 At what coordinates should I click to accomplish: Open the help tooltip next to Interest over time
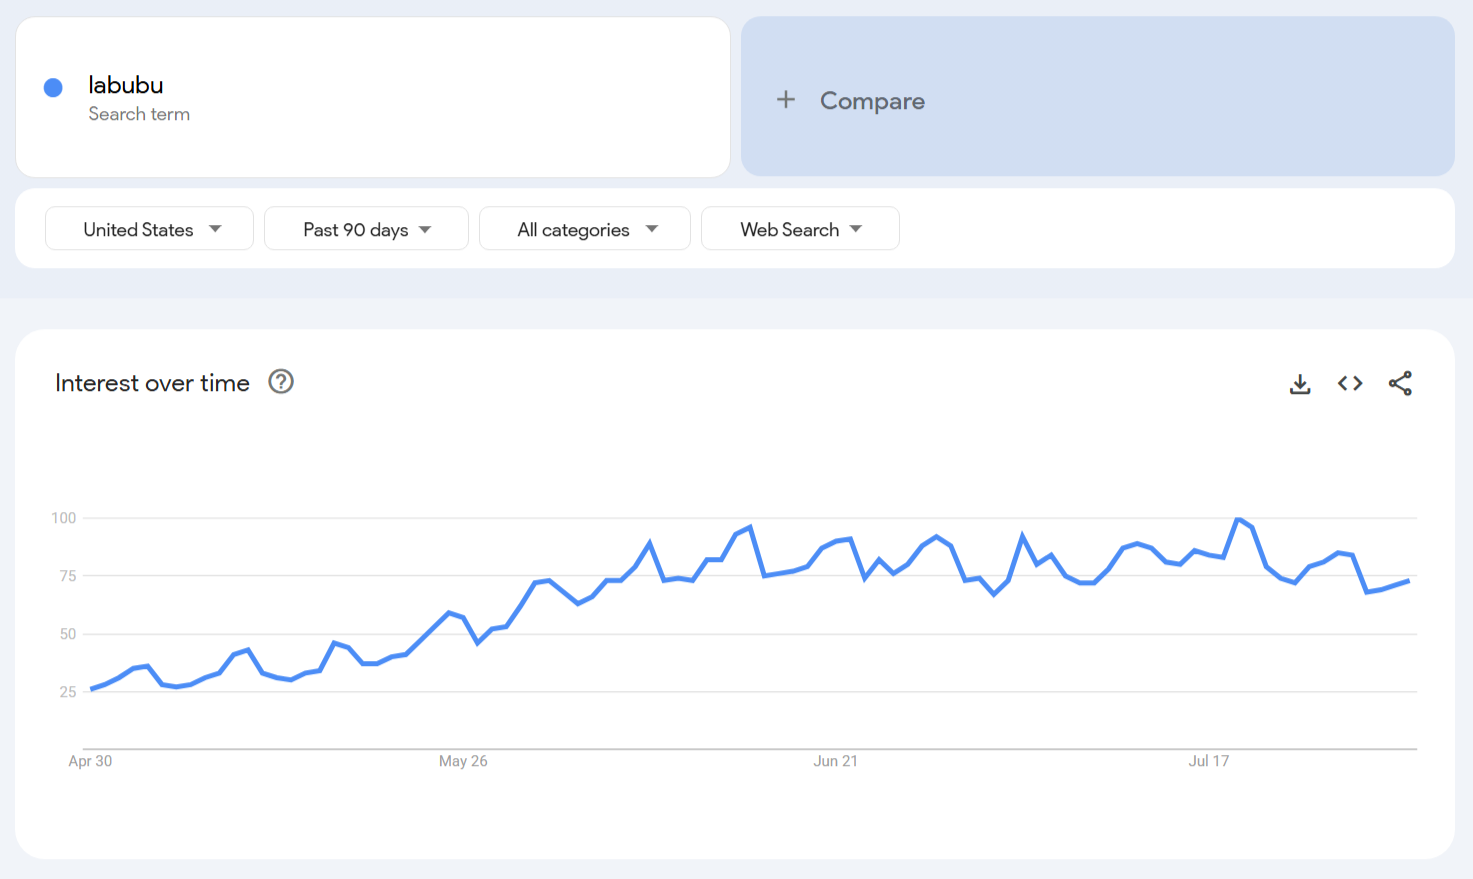281,382
